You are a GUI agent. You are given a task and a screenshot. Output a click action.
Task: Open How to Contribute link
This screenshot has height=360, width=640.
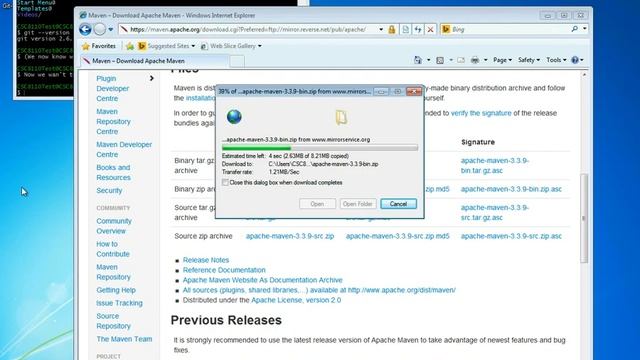tap(113, 249)
